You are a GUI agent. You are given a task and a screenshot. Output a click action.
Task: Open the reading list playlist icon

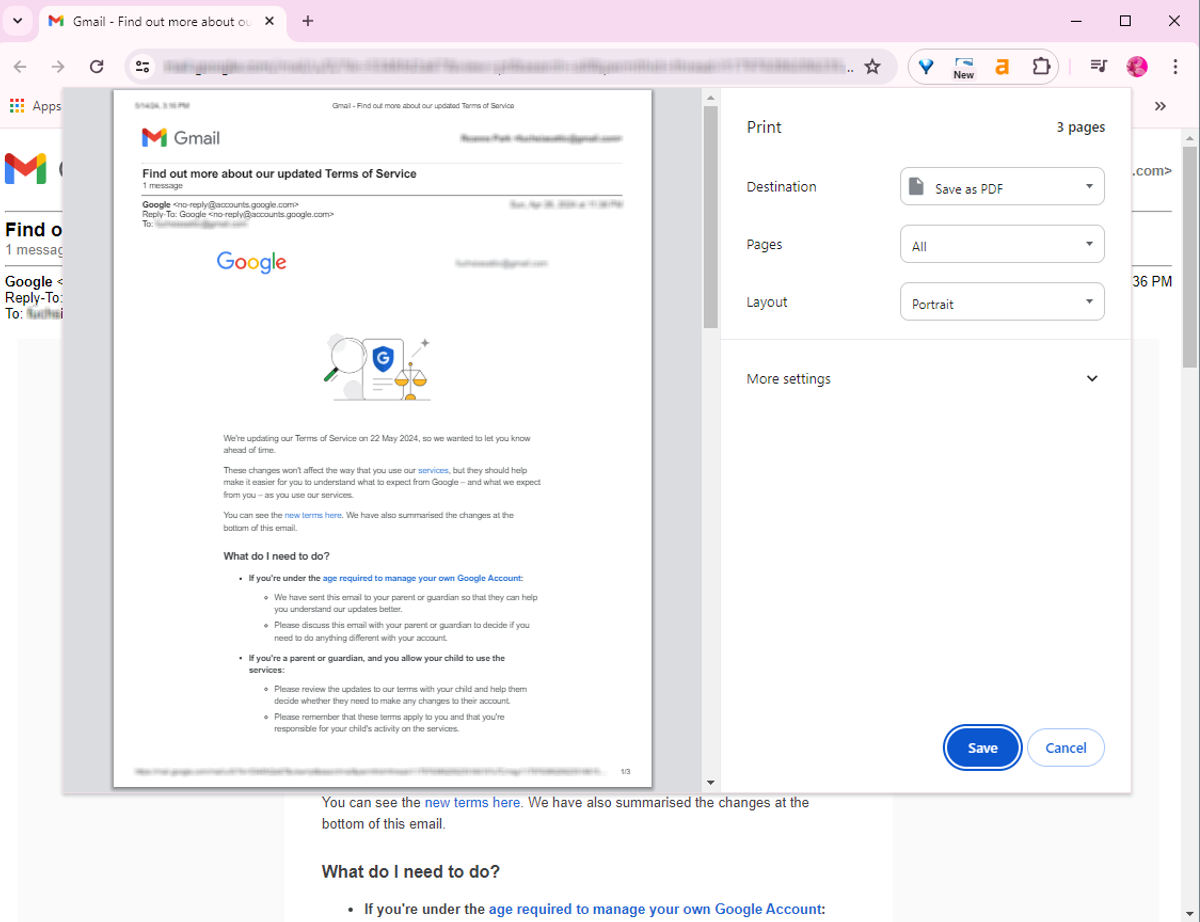point(1098,66)
